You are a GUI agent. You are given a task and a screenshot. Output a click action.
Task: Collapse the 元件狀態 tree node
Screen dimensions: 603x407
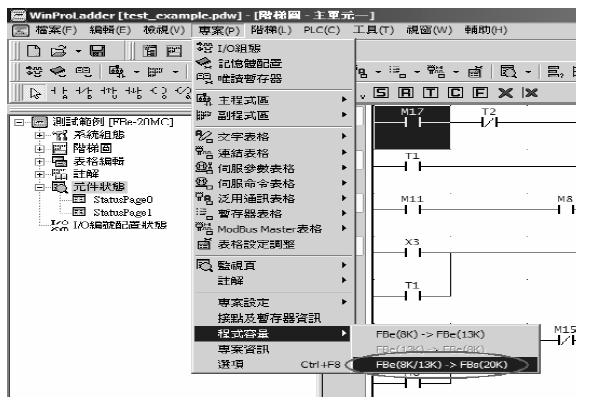(x=40, y=187)
